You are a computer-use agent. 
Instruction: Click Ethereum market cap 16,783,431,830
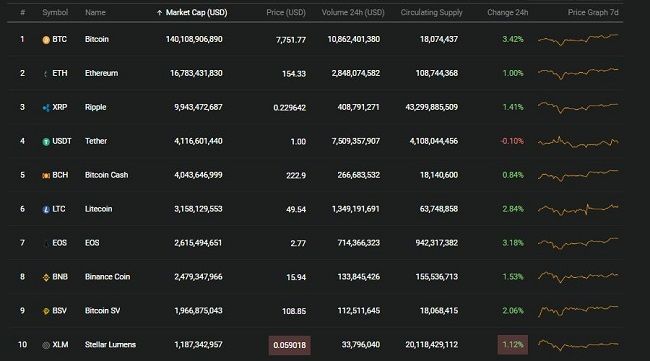(196, 73)
